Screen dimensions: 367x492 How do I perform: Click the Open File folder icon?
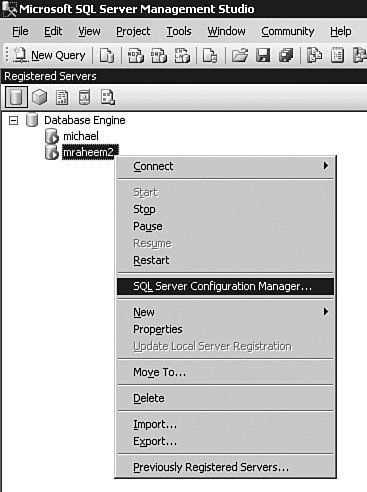pyautogui.click(x=240, y=55)
